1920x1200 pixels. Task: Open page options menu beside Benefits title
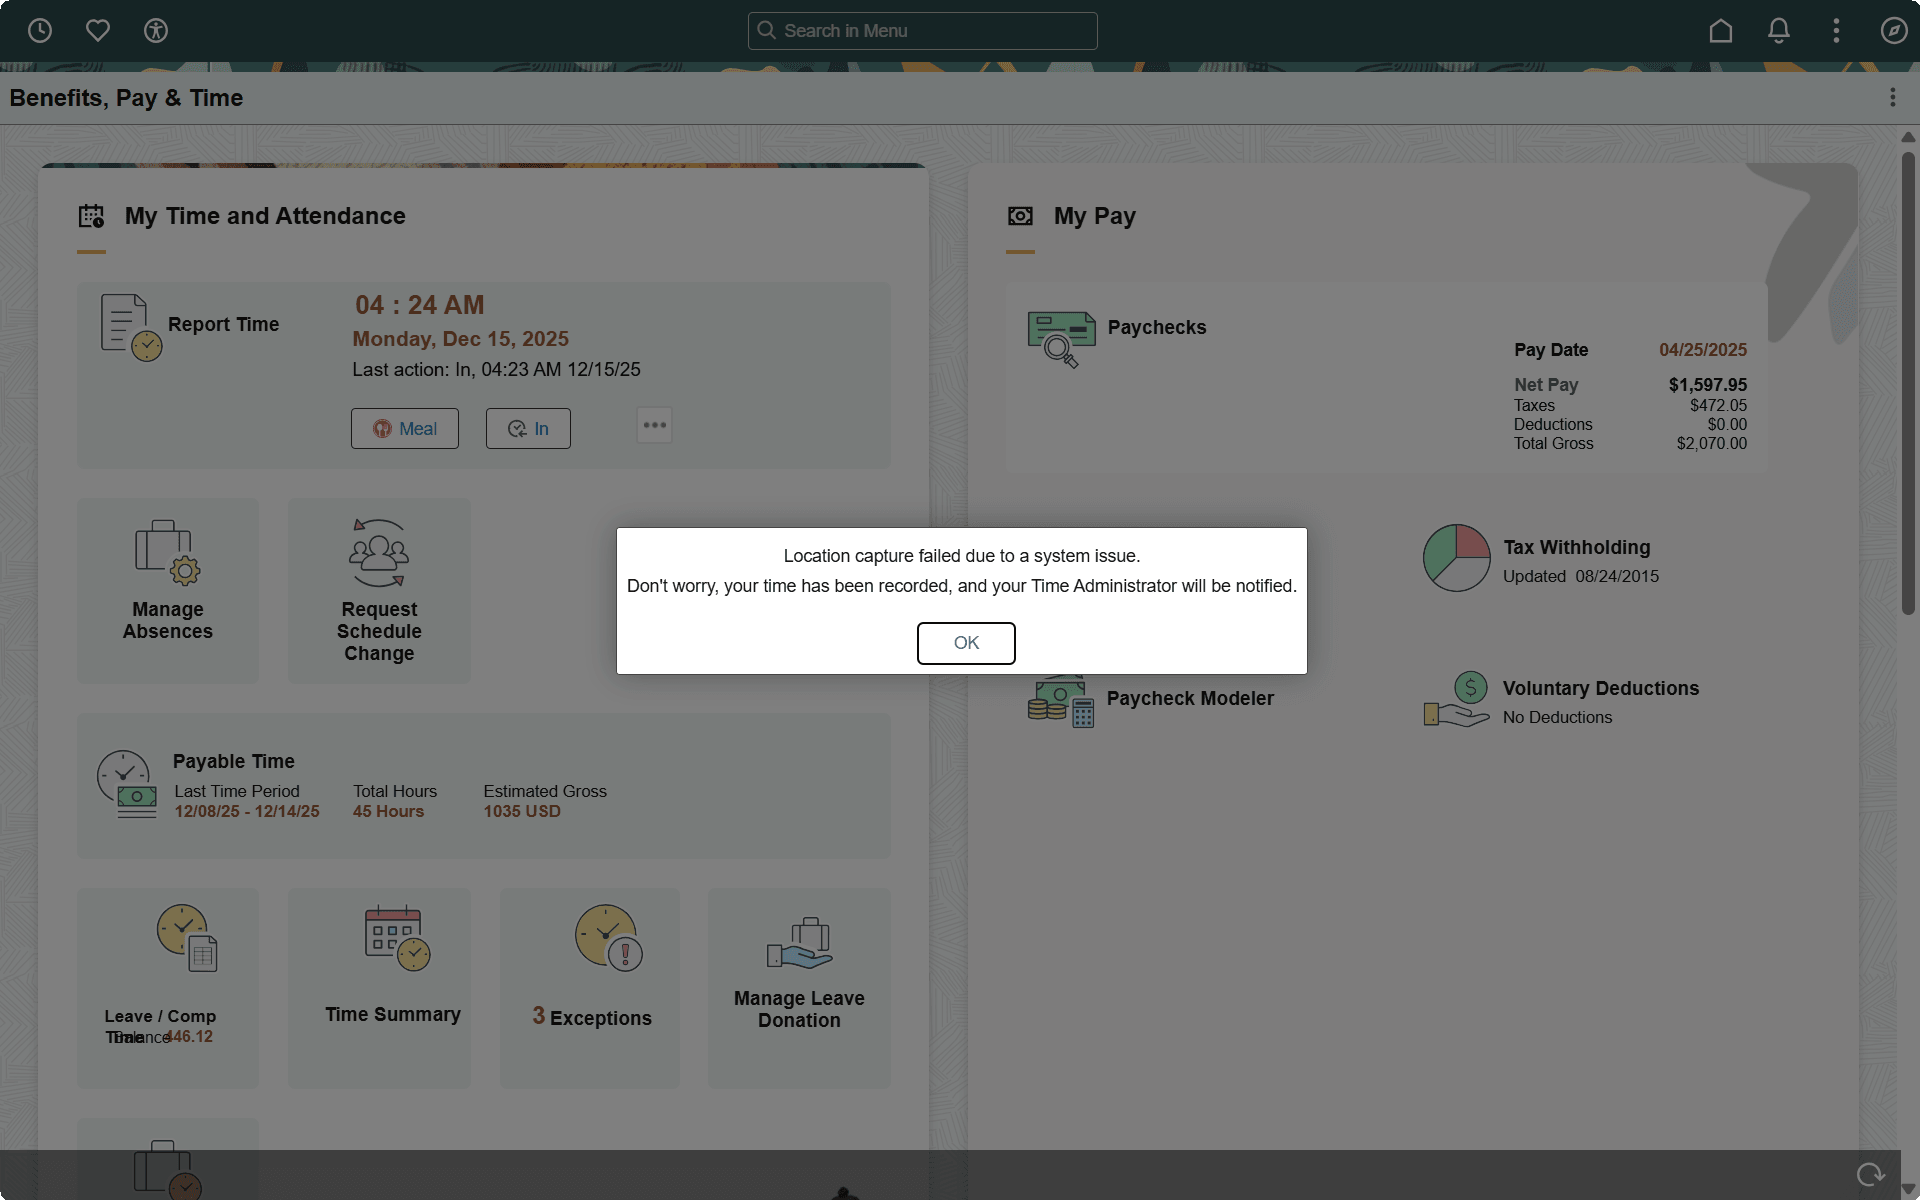coord(1892,97)
